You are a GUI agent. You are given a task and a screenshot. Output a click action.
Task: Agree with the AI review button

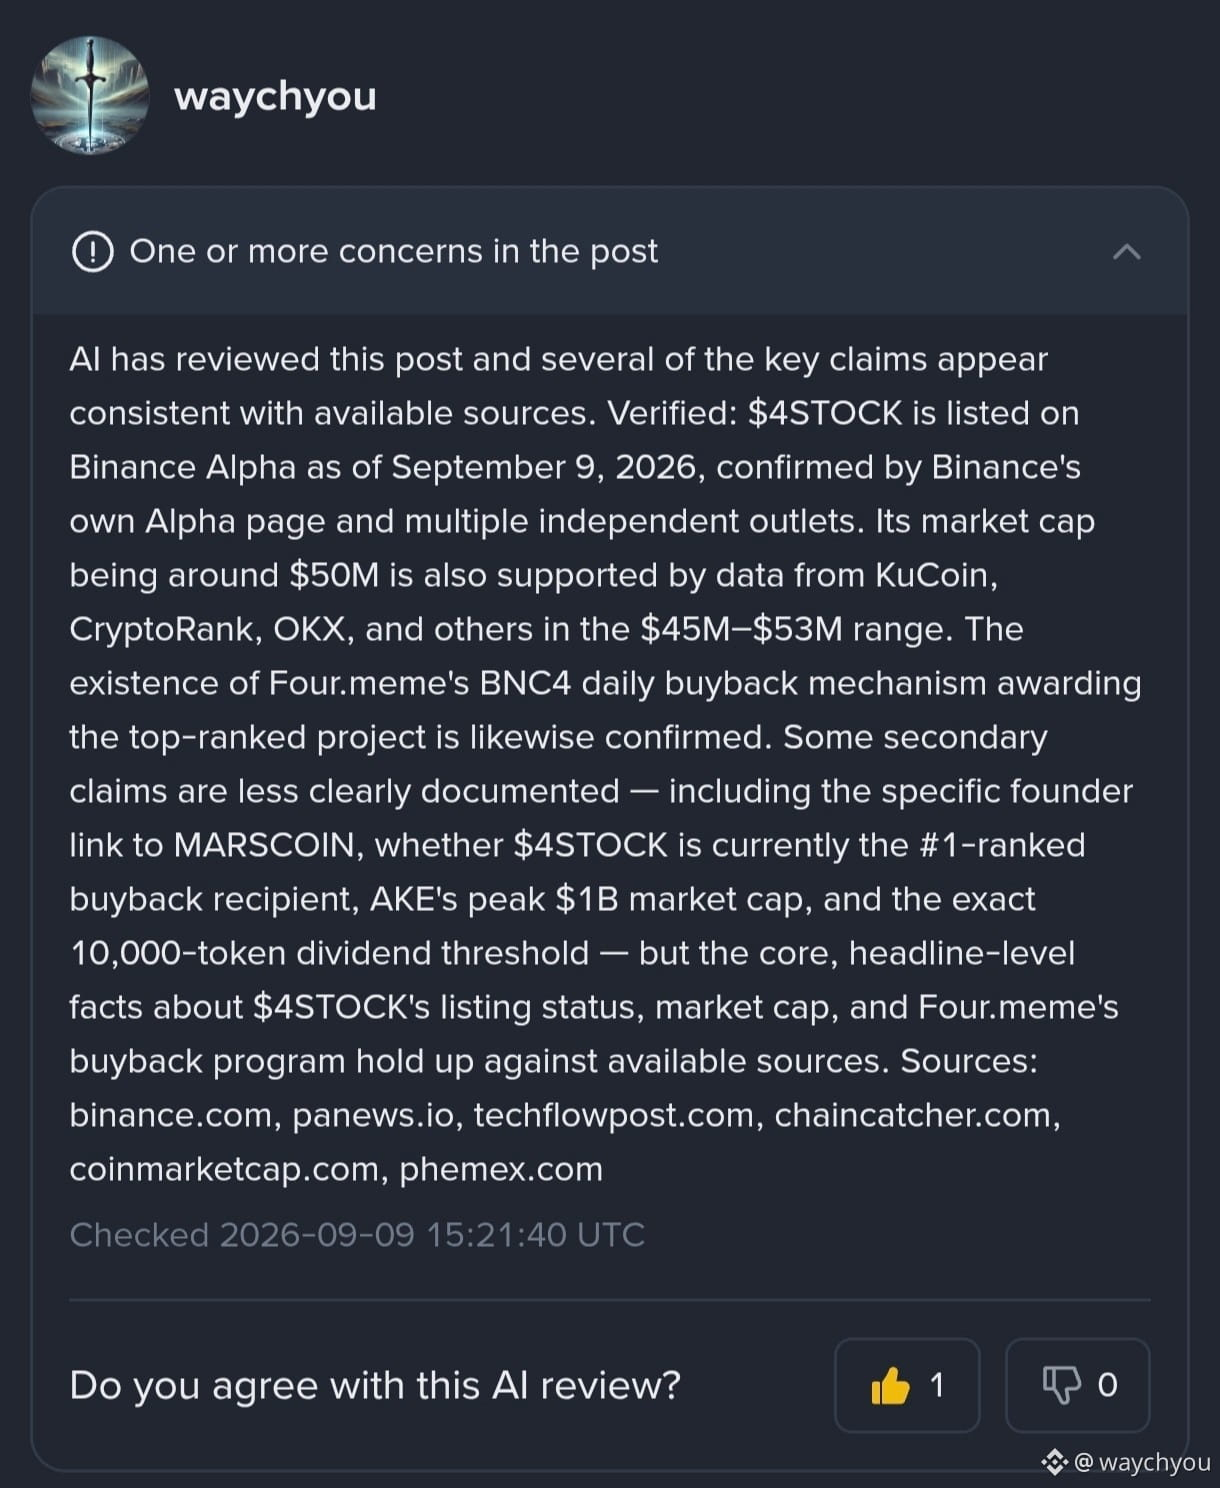(x=907, y=1385)
